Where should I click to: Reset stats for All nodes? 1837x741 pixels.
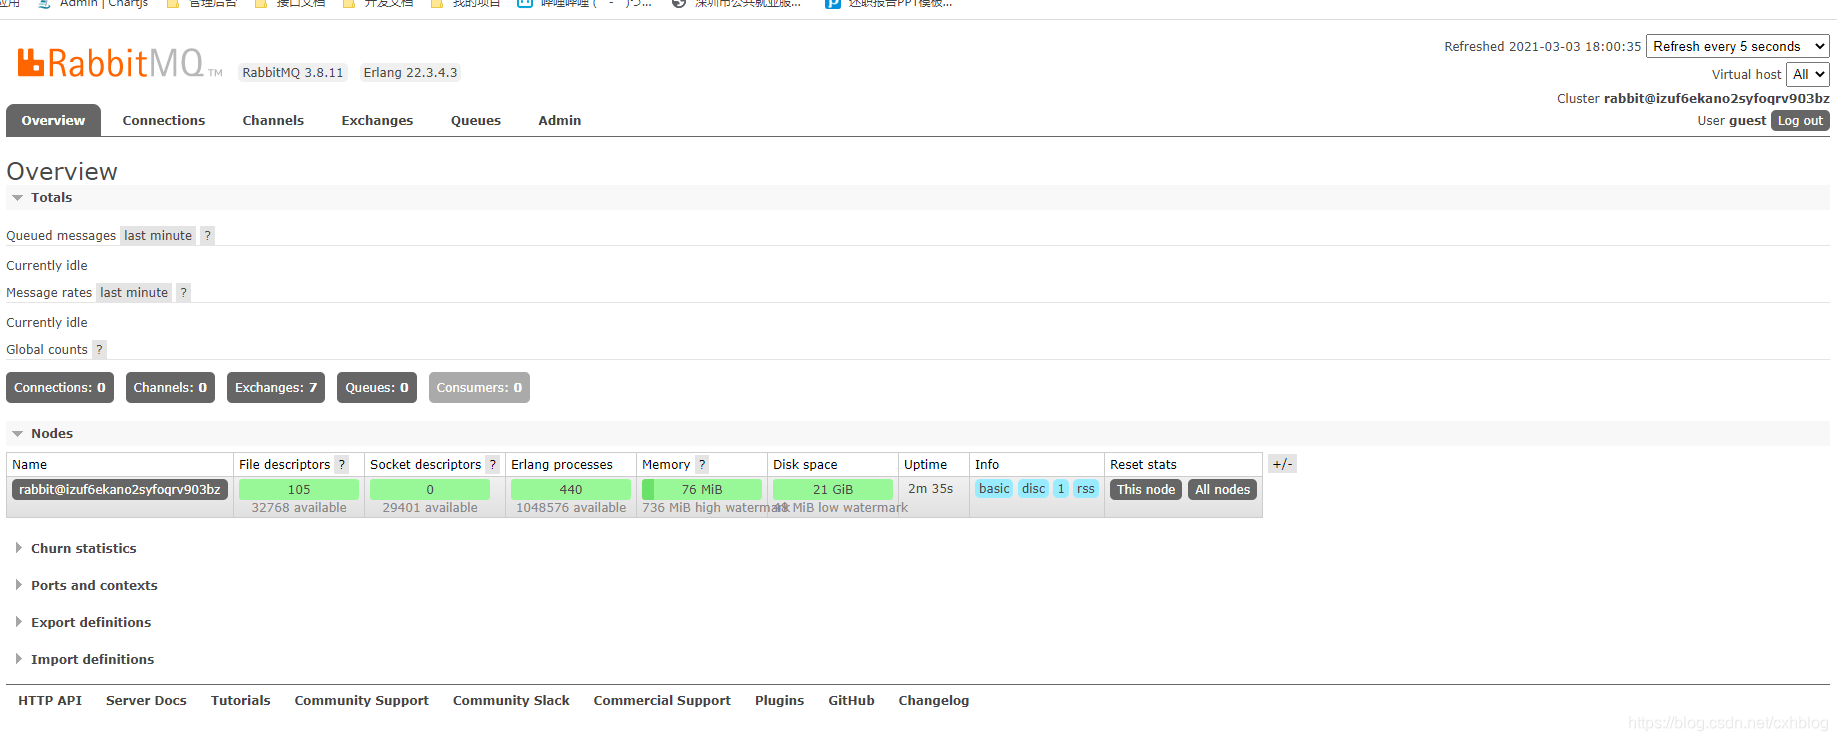pos(1223,490)
